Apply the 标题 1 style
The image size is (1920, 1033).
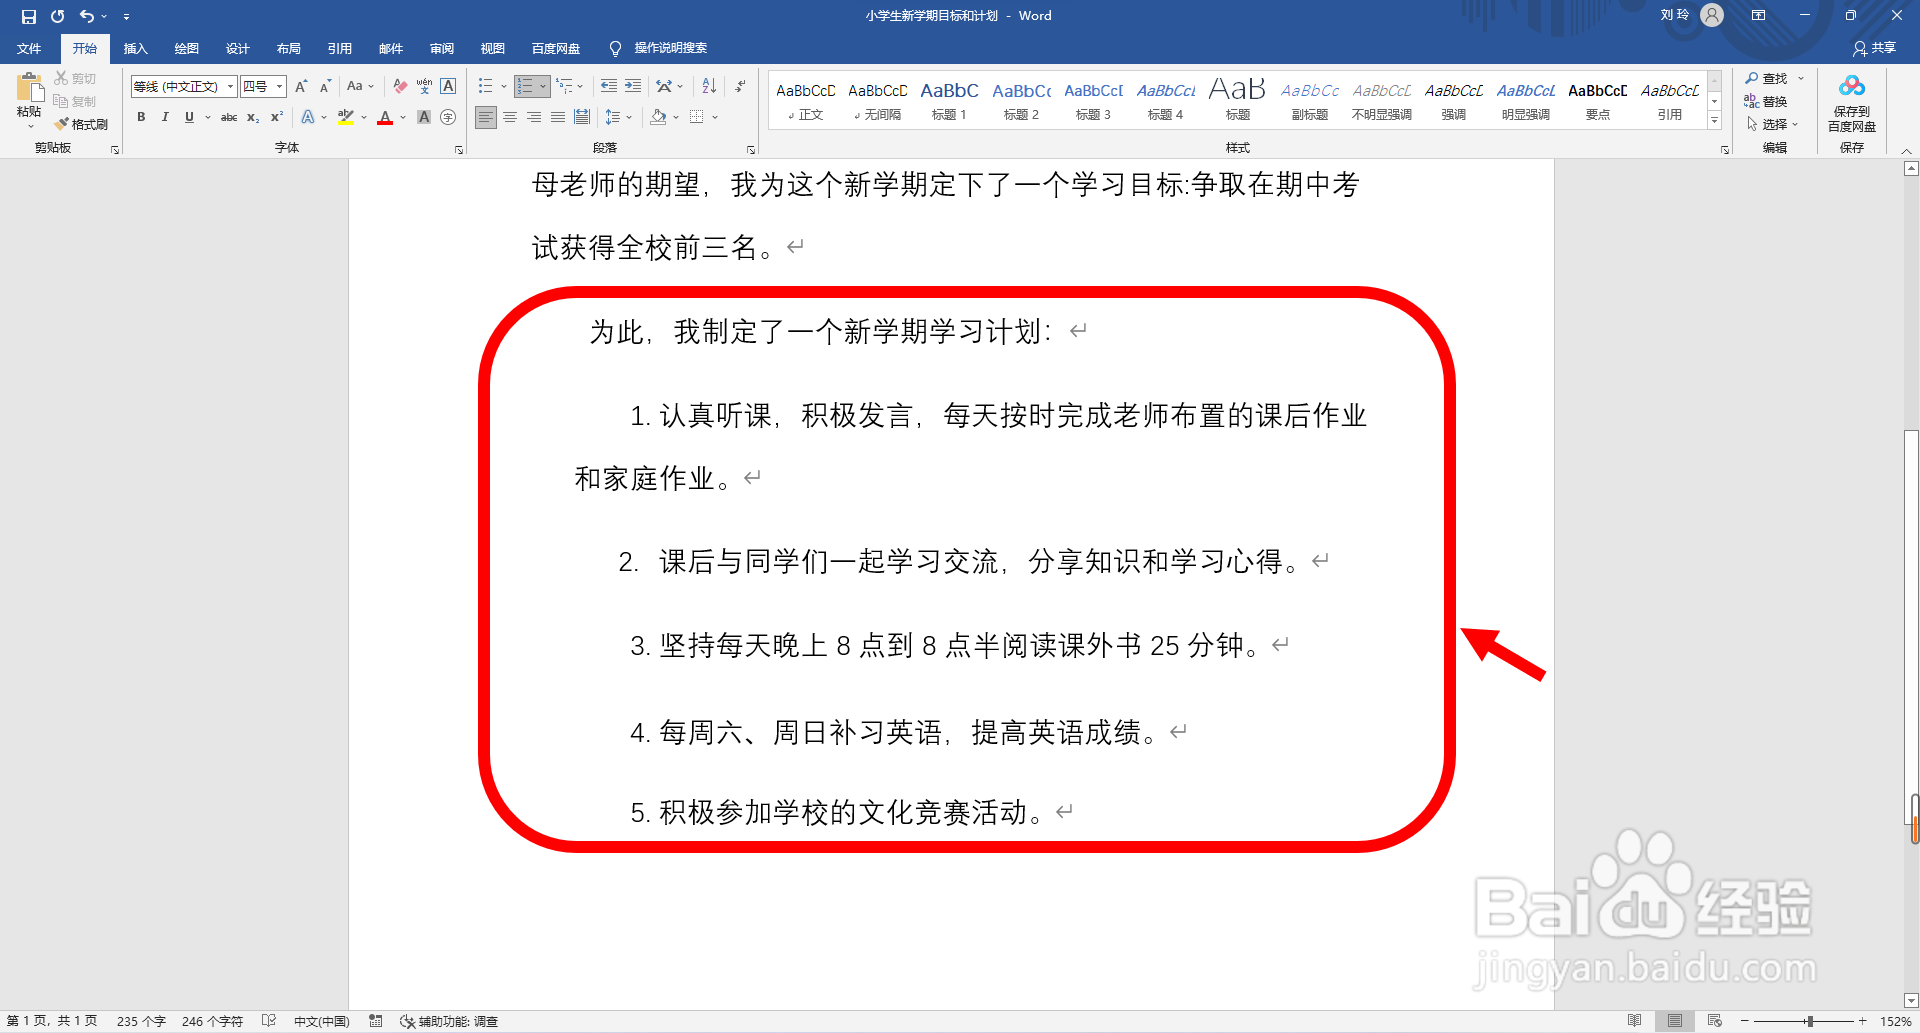click(x=949, y=98)
